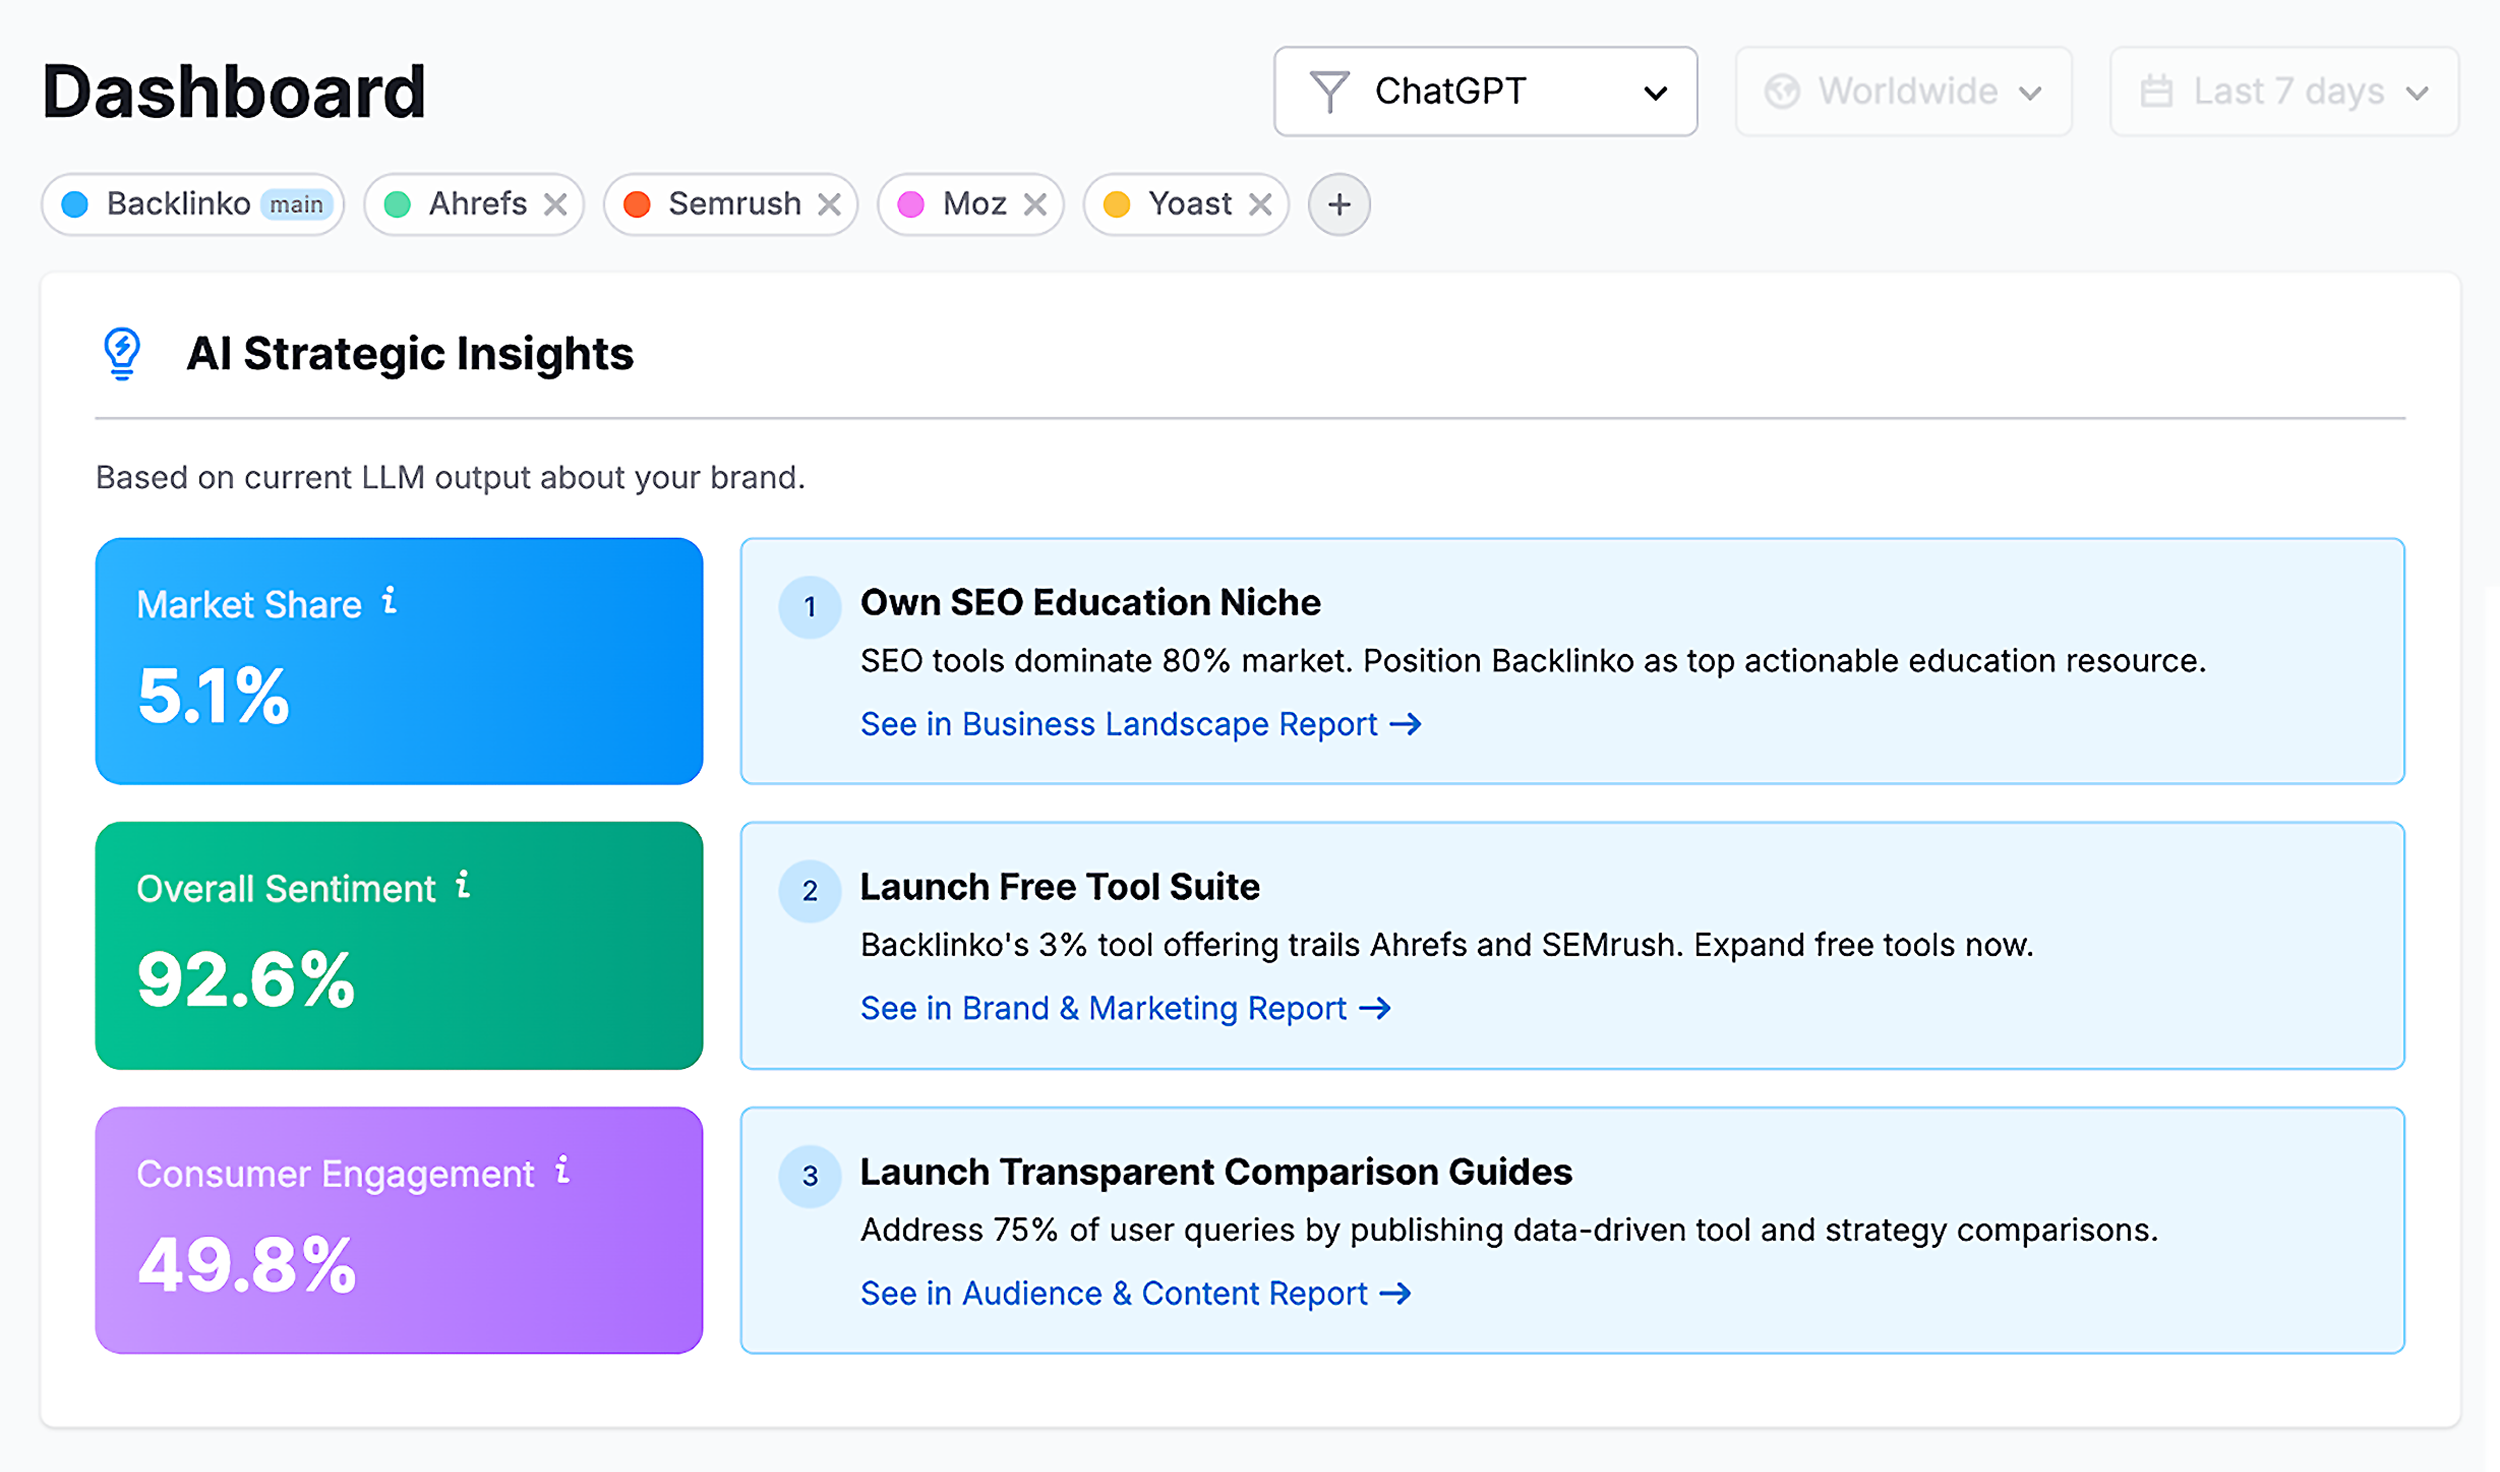Open the Worldwide region dropdown
This screenshot has height=1472, width=2500.
click(1903, 91)
